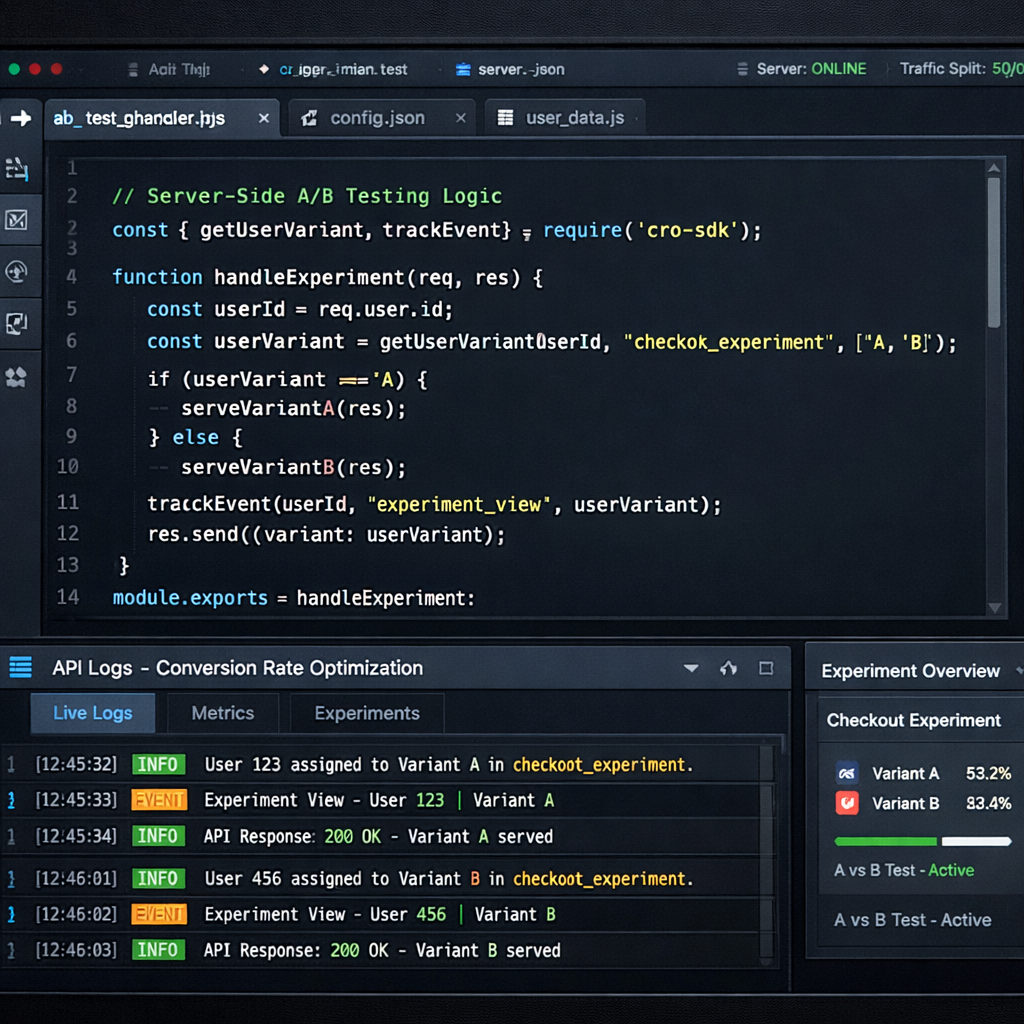1024x1024 pixels.
Task: Click the white segment of the progress bar
Action: 976,841
